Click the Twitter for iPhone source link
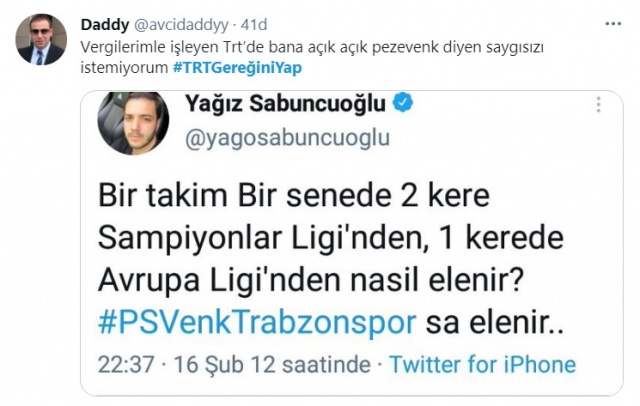Viewport: 640px width, 406px height. 482,364
